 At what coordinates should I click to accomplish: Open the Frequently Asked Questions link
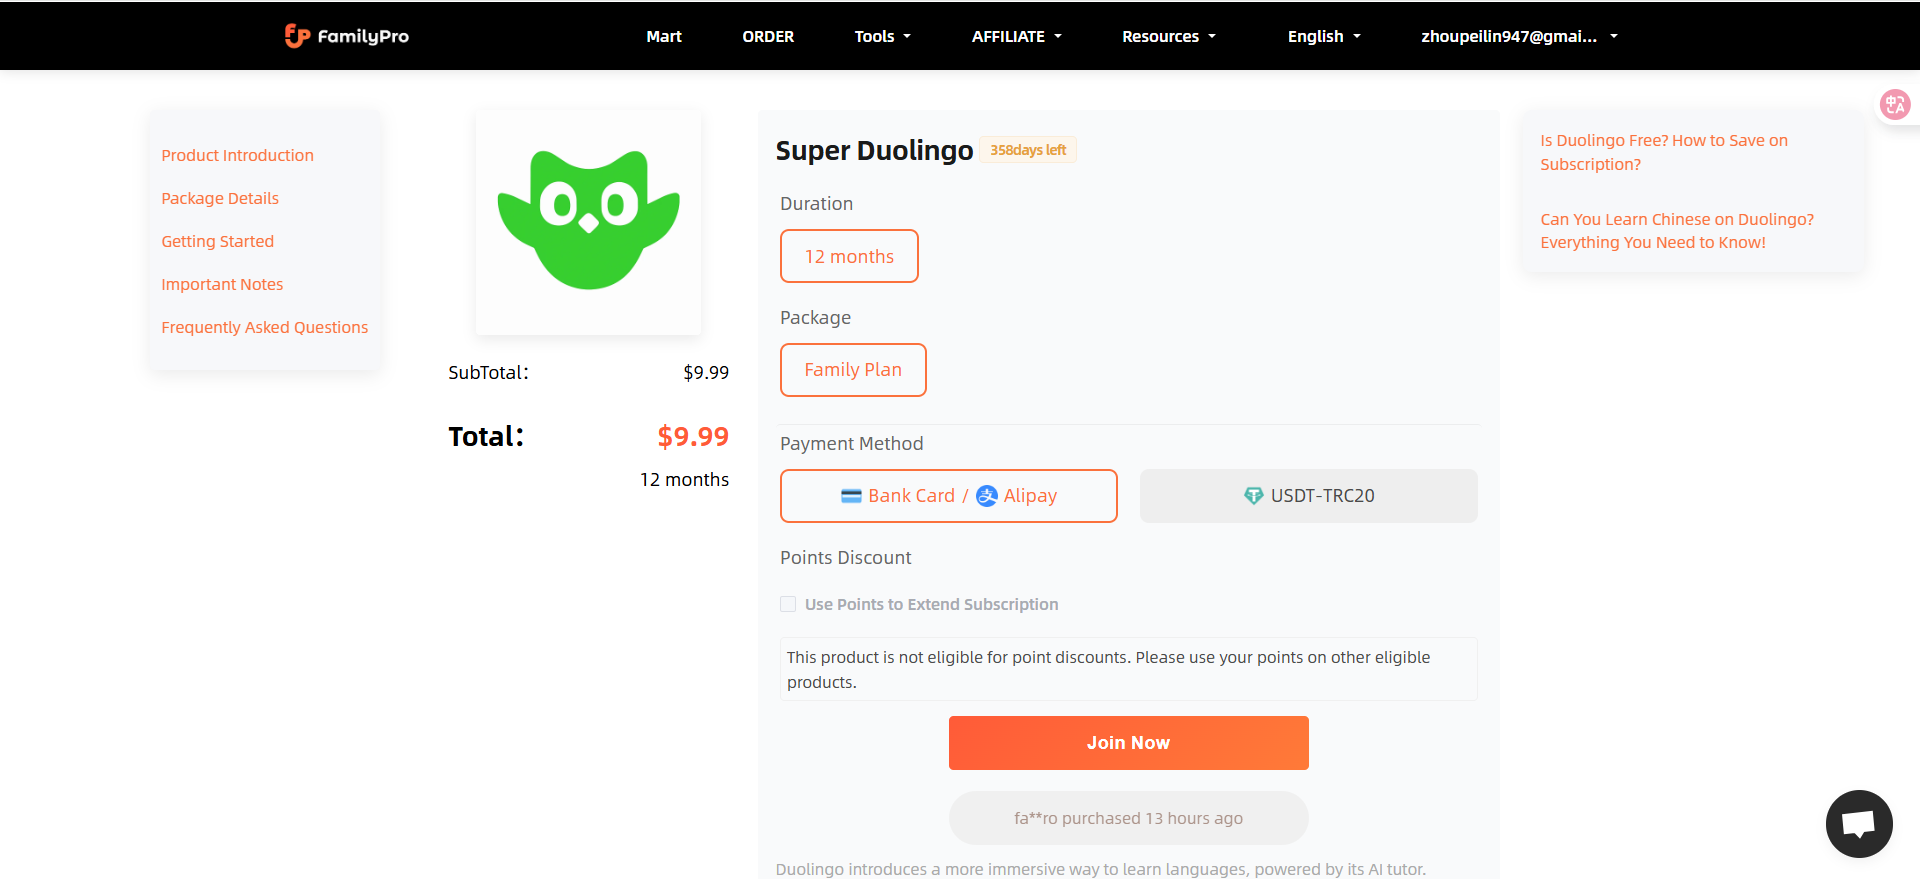(264, 327)
